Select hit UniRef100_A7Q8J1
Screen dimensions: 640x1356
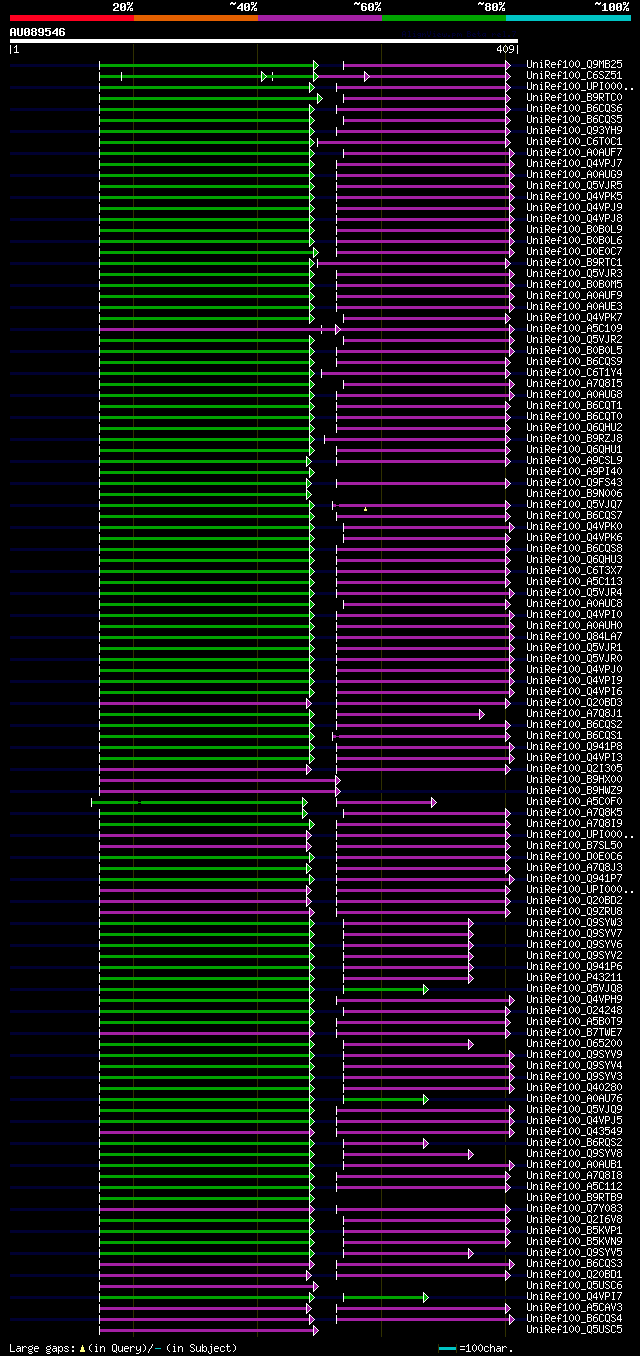[574, 713]
